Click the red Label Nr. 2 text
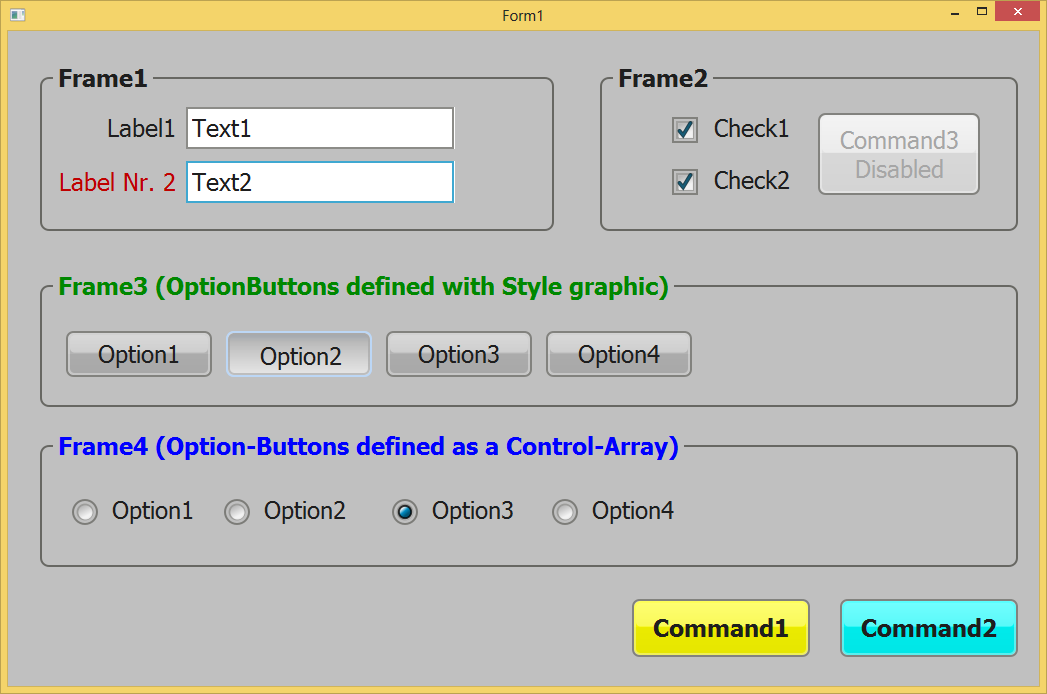The height and width of the screenshot is (694, 1047). click(117, 182)
